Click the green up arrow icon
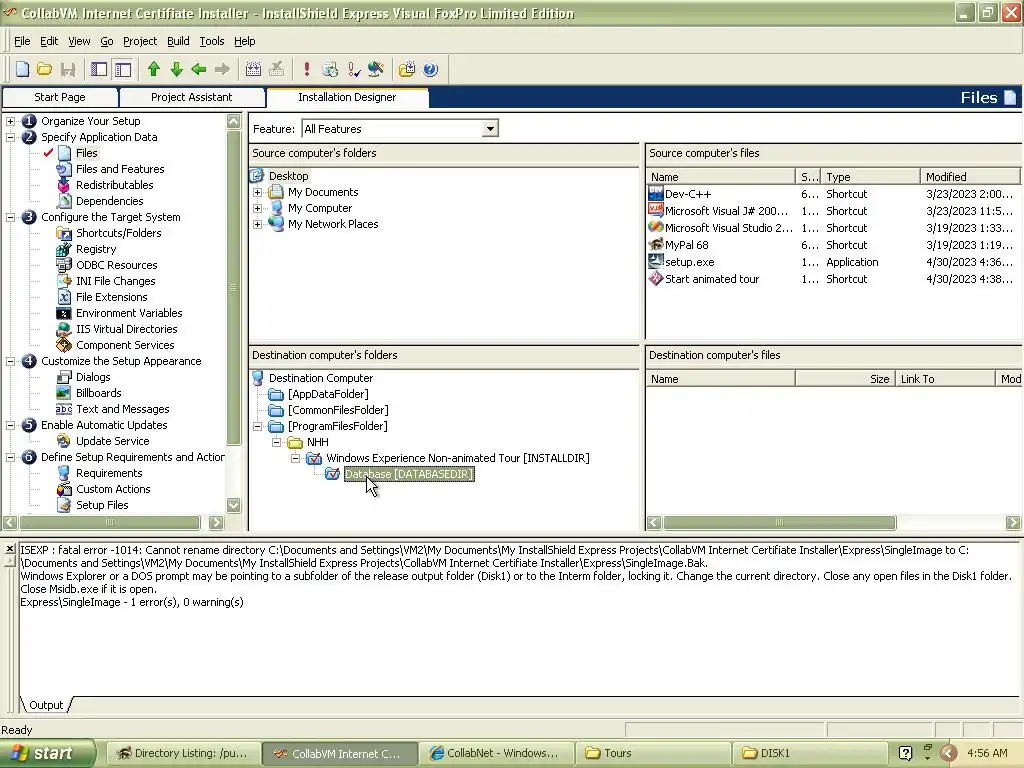Screen dimensions: 1024x768 point(153,69)
